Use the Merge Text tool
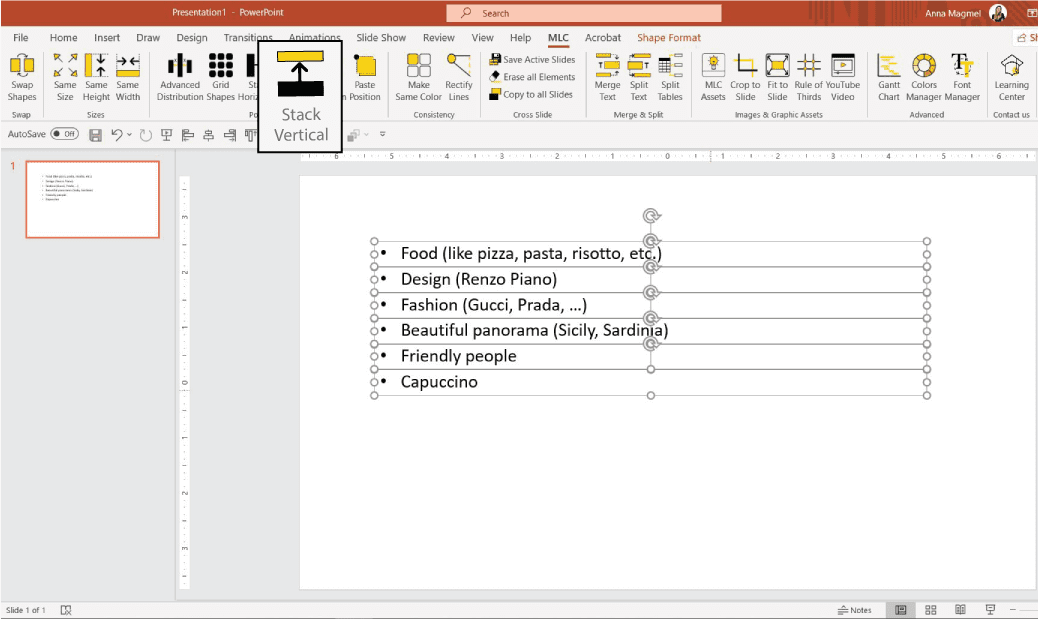Image resolution: width=1038 pixels, height=619 pixels. click(607, 75)
